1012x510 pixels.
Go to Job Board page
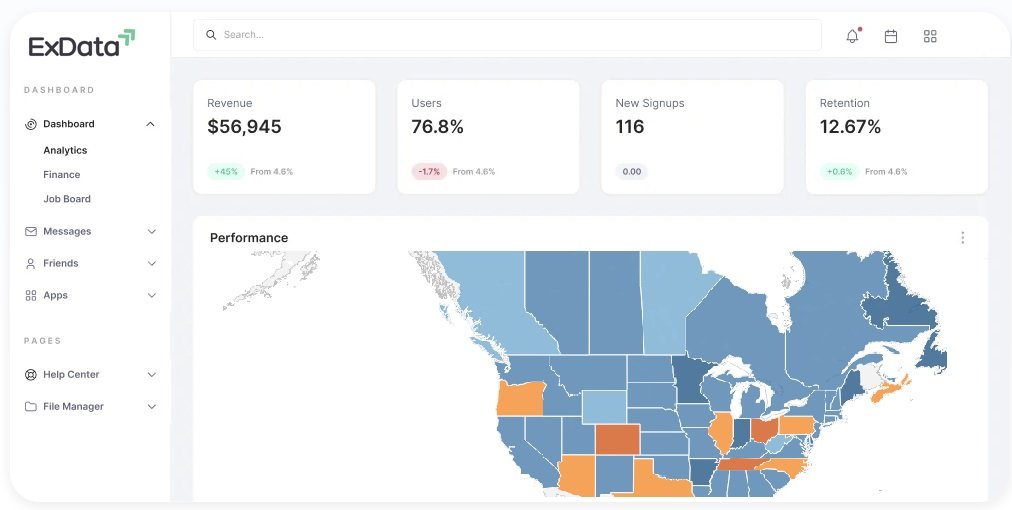pyautogui.click(x=67, y=199)
